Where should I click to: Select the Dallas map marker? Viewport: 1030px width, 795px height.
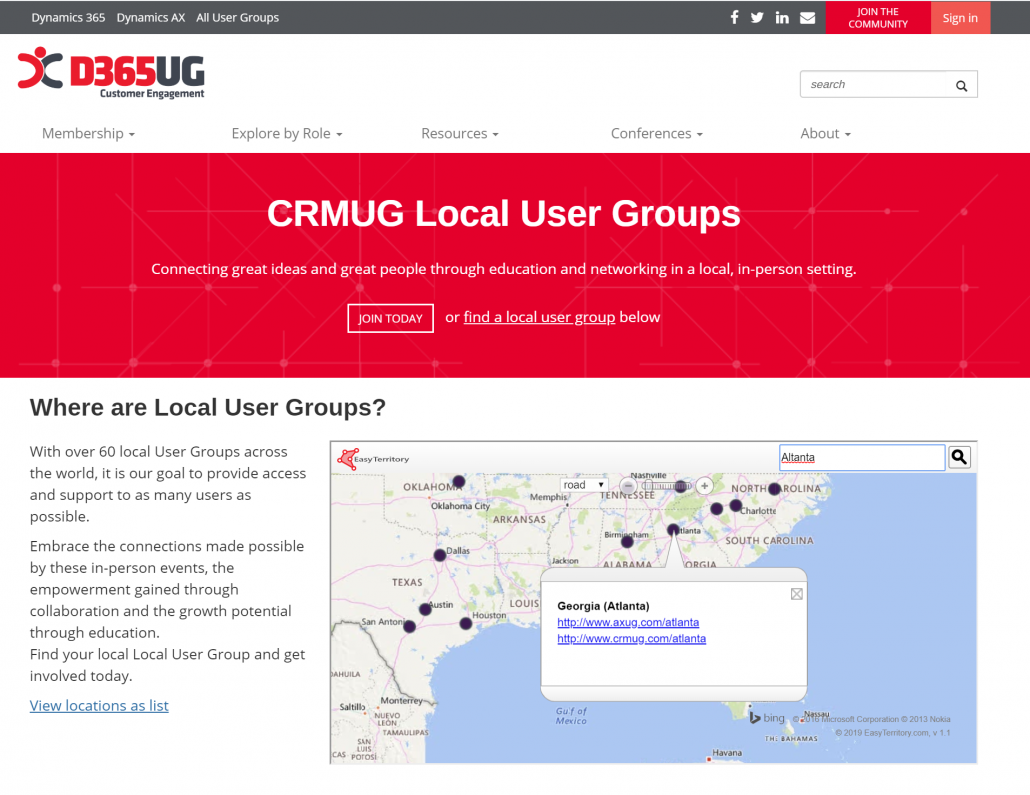pos(440,555)
